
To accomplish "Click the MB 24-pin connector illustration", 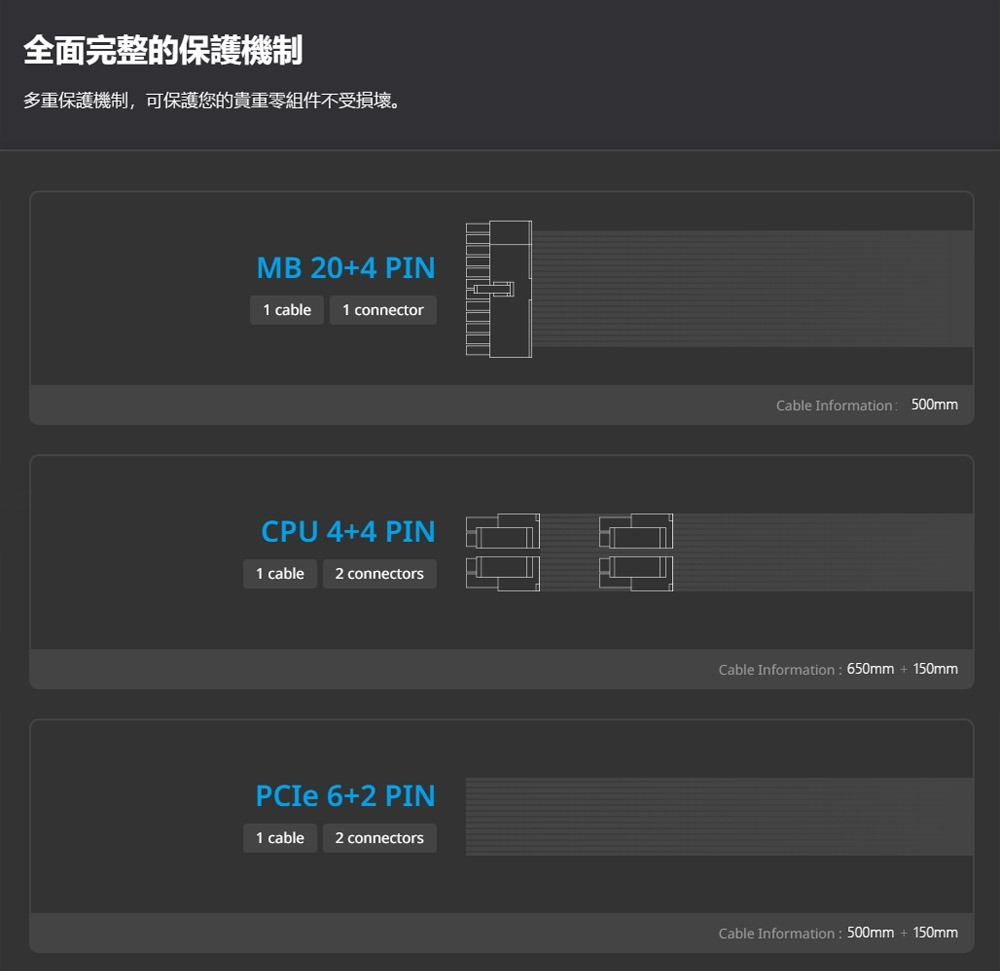I will [x=498, y=289].
